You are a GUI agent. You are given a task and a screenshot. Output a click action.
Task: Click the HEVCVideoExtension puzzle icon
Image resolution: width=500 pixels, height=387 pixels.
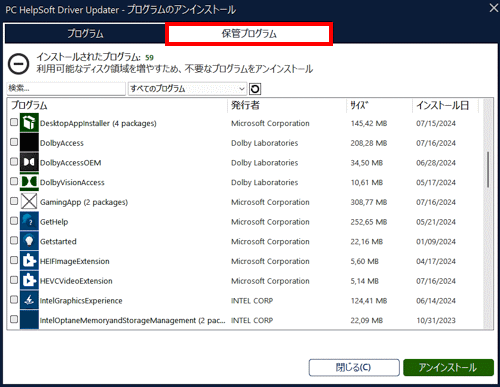pos(29,280)
